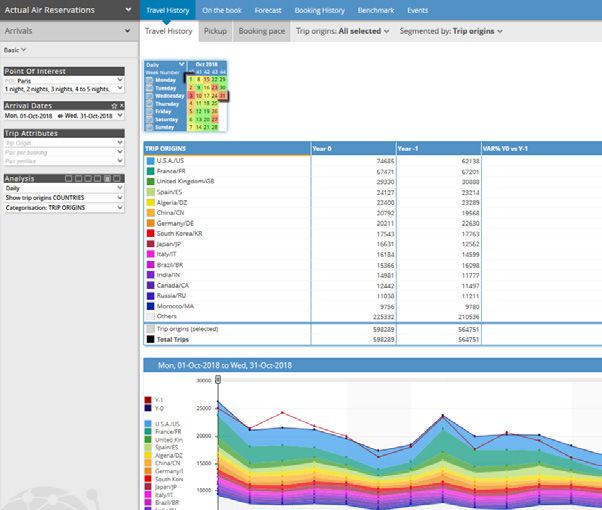Select the Travel History sub-tab
602x510 pixels.
coord(169,31)
